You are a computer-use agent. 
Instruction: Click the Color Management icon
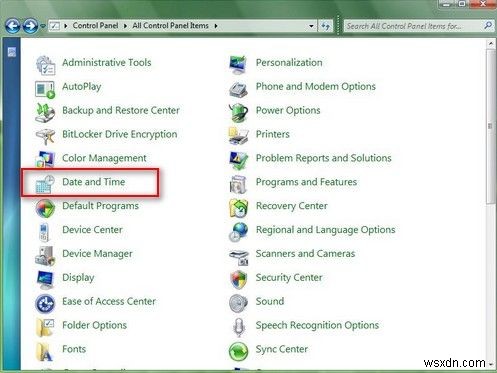(x=45, y=160)
